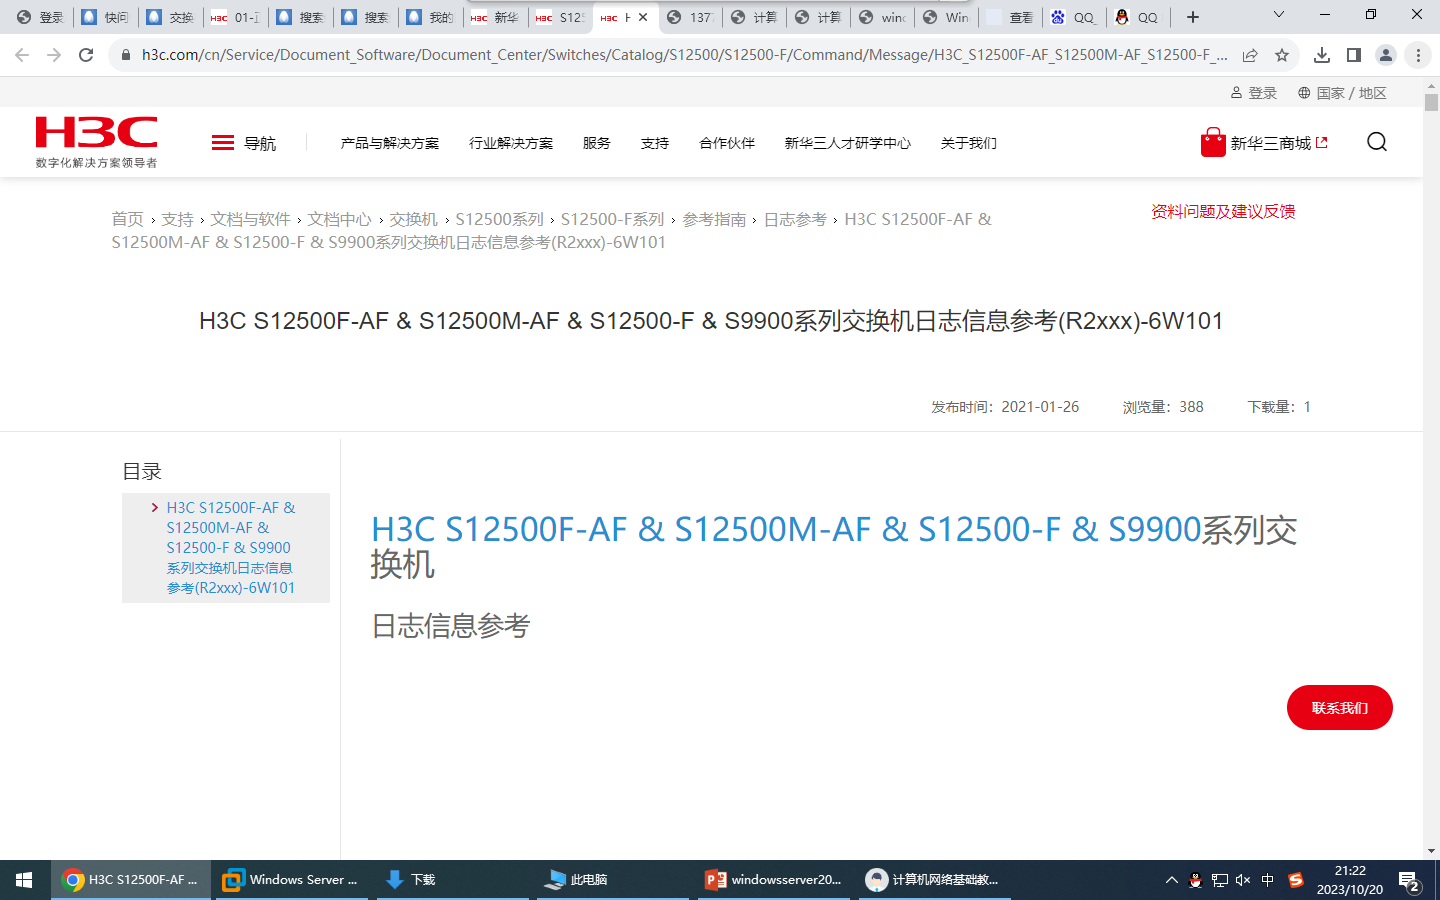Click the QQ penguin tray icon
Viewport: 1440px width, 900px height.
1195,880
